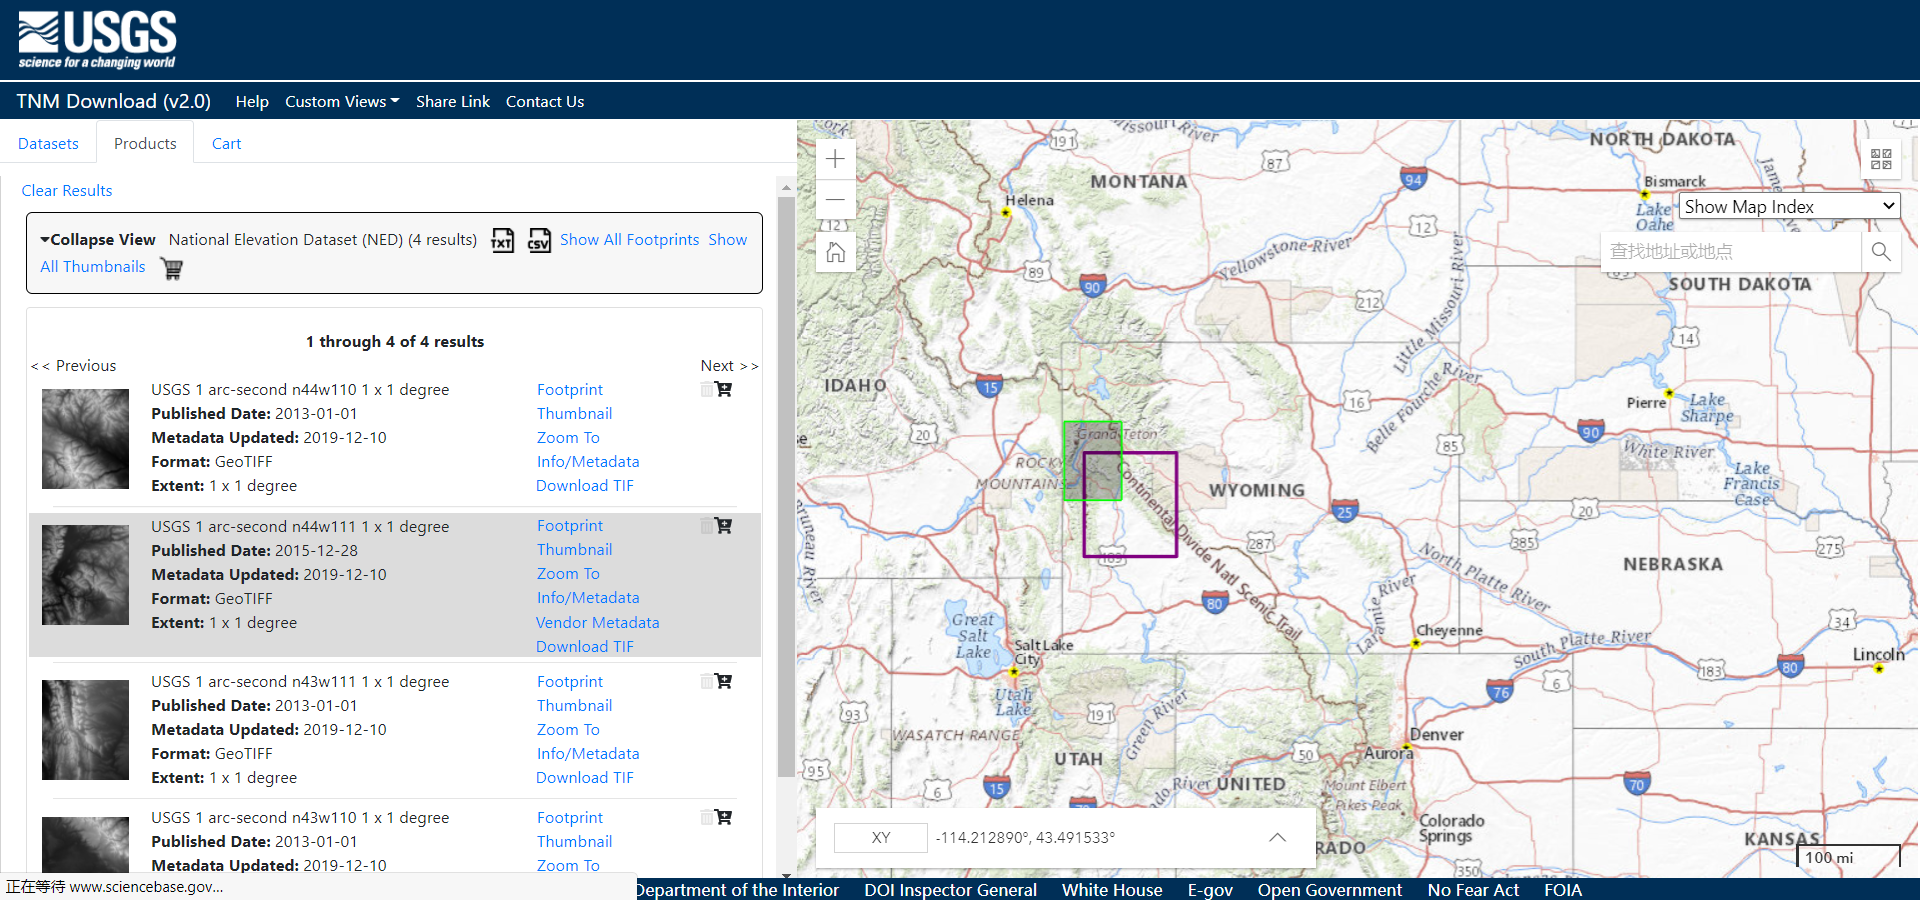Screen dimensions: 1920x900
Task: Add all NED results to cart
Action: tap(172, 268)
